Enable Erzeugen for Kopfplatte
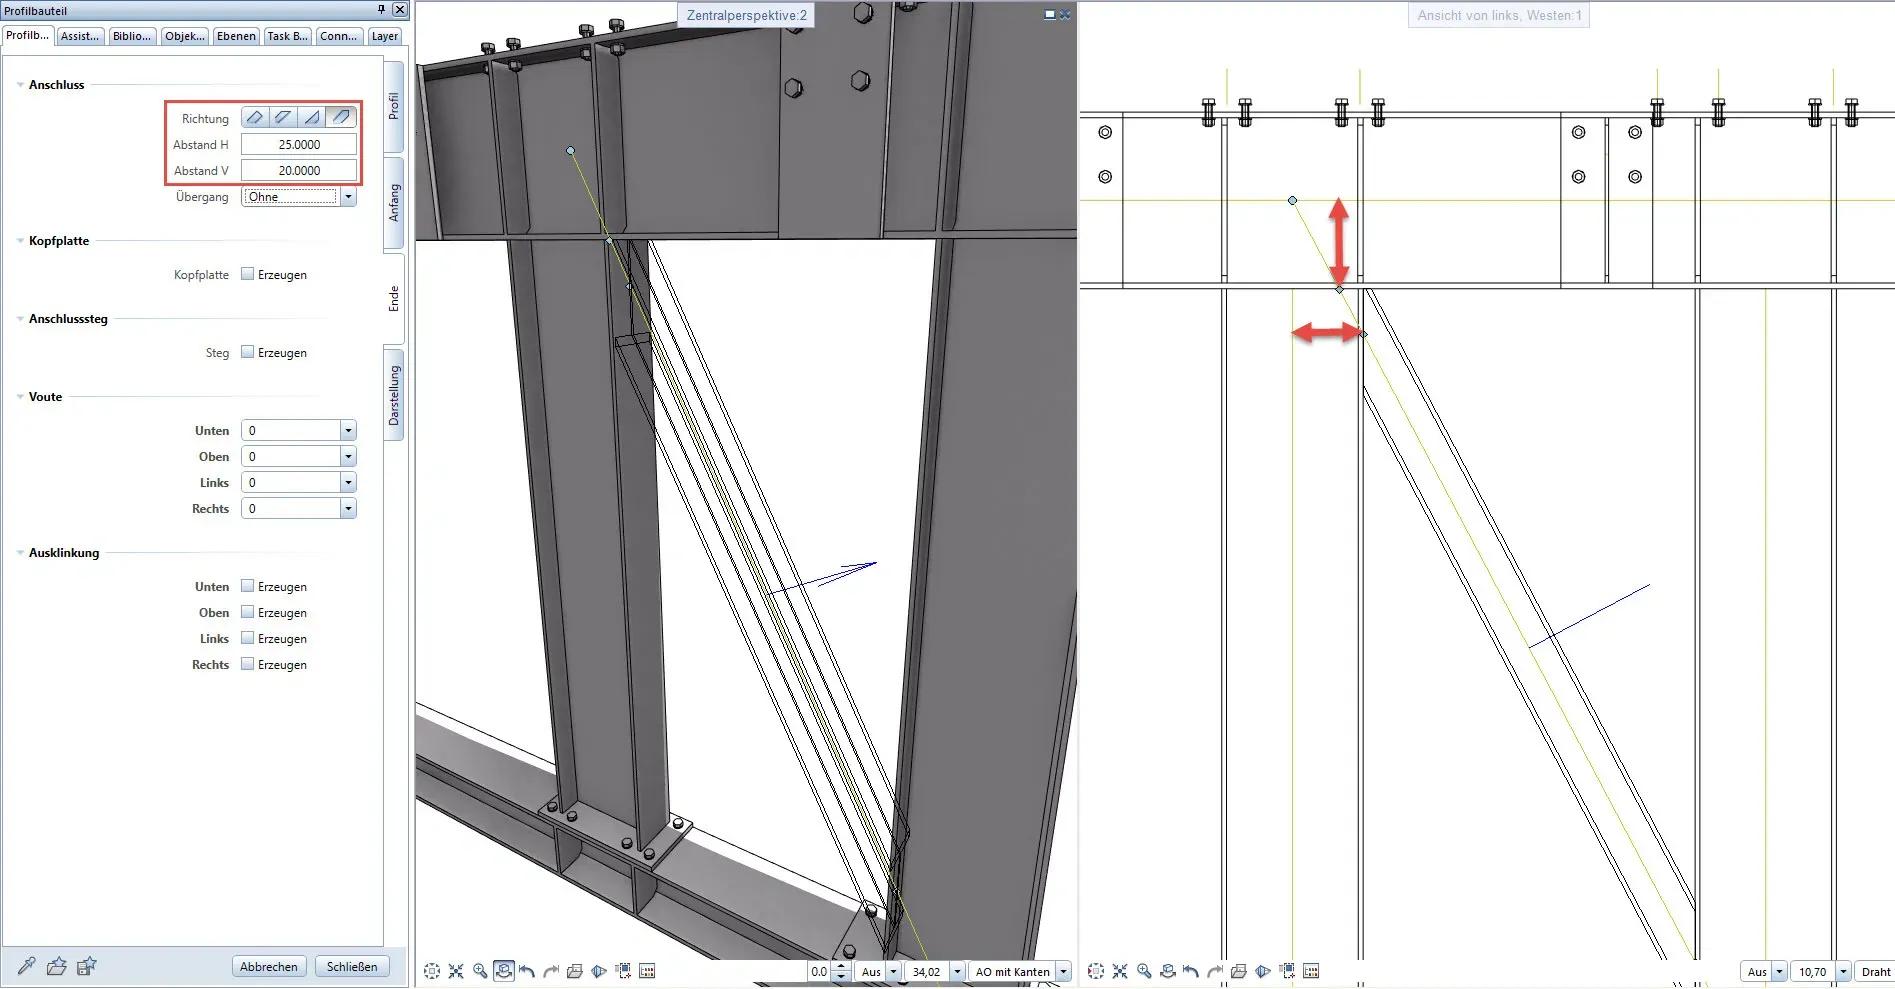 pyautogui.click(x=248, y=274)
